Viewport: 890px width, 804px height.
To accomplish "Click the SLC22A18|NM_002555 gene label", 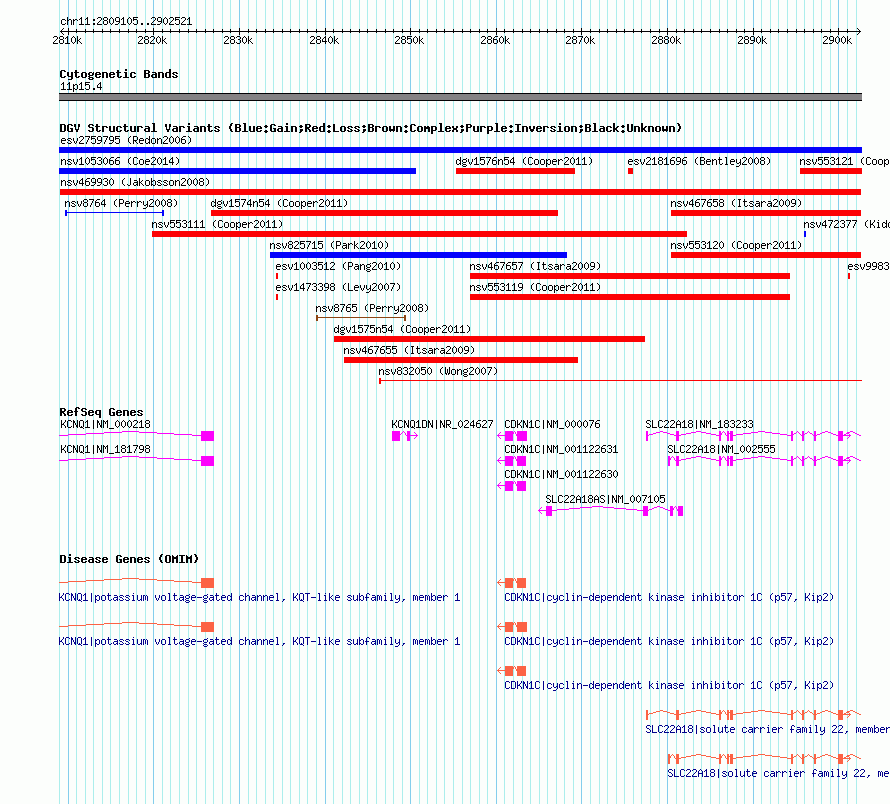I will pos(721,449).
